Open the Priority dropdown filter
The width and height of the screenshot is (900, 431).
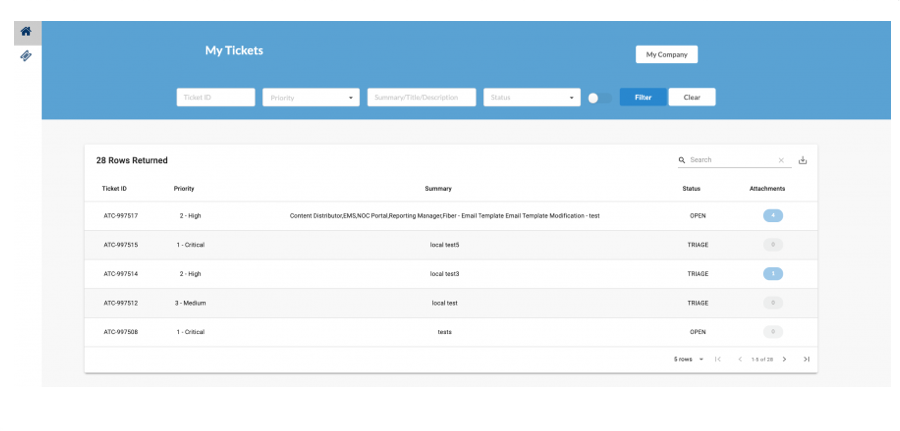(x=310, y=98)
